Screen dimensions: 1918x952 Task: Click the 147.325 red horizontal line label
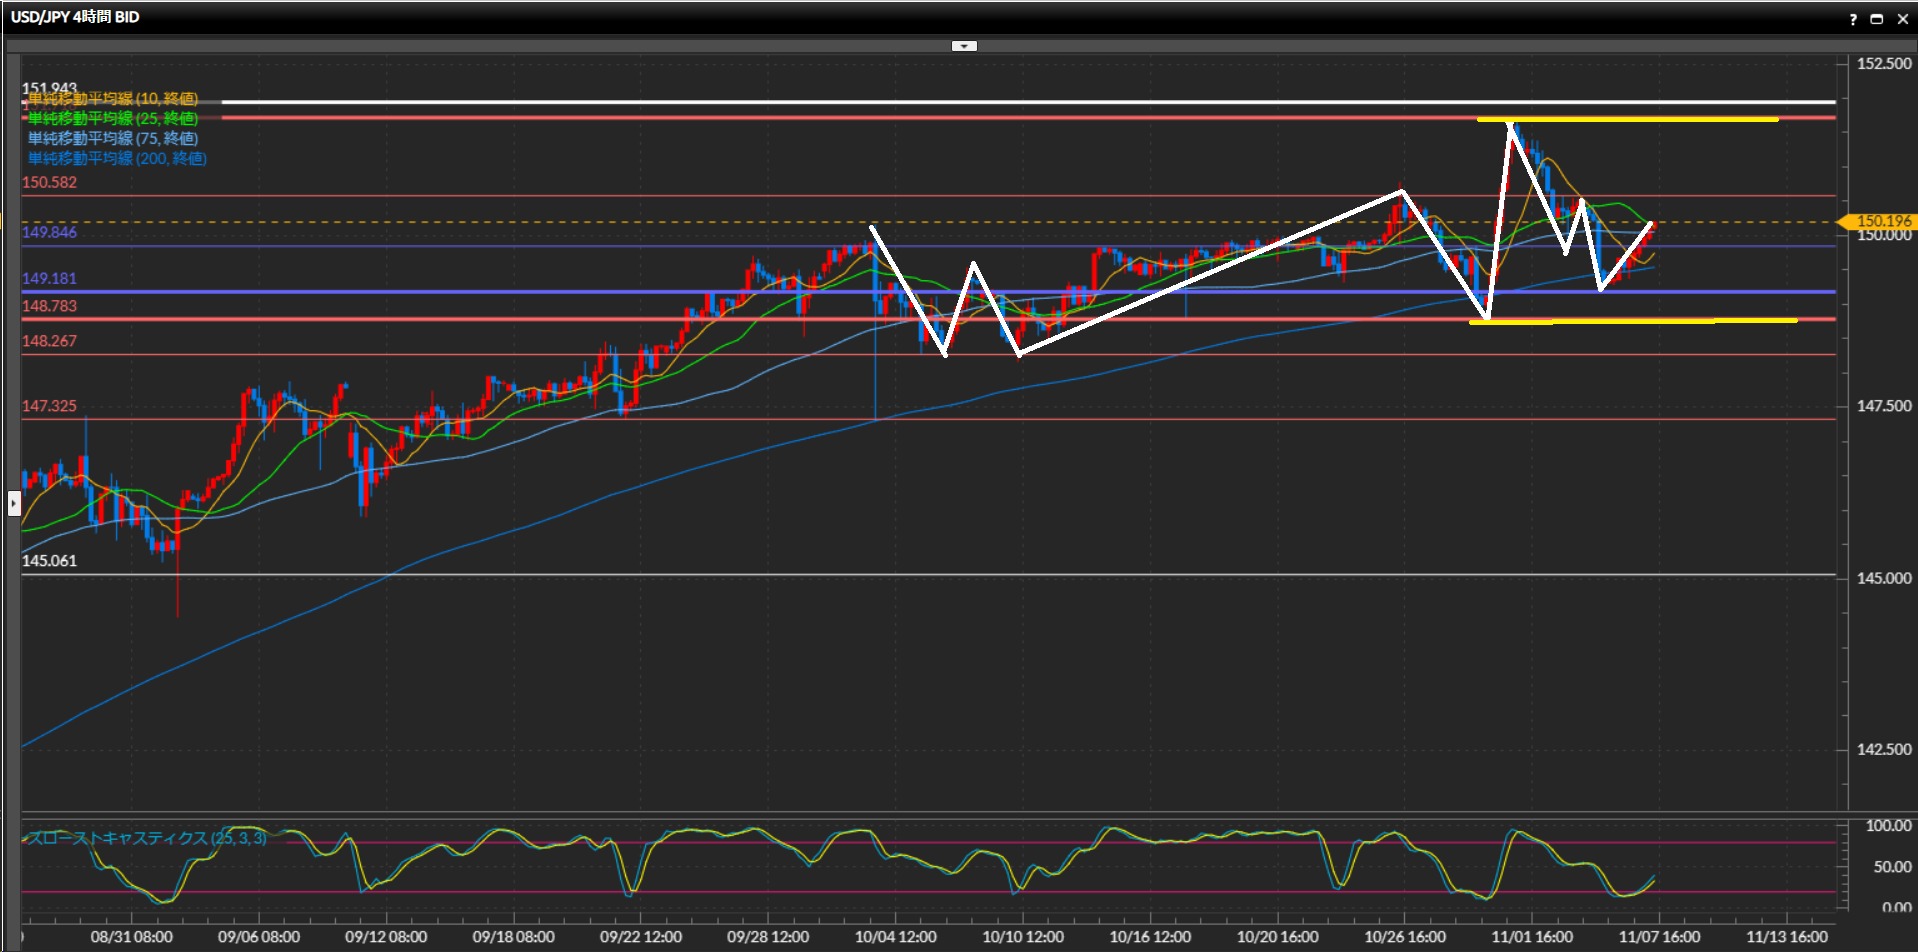(49, 406)
